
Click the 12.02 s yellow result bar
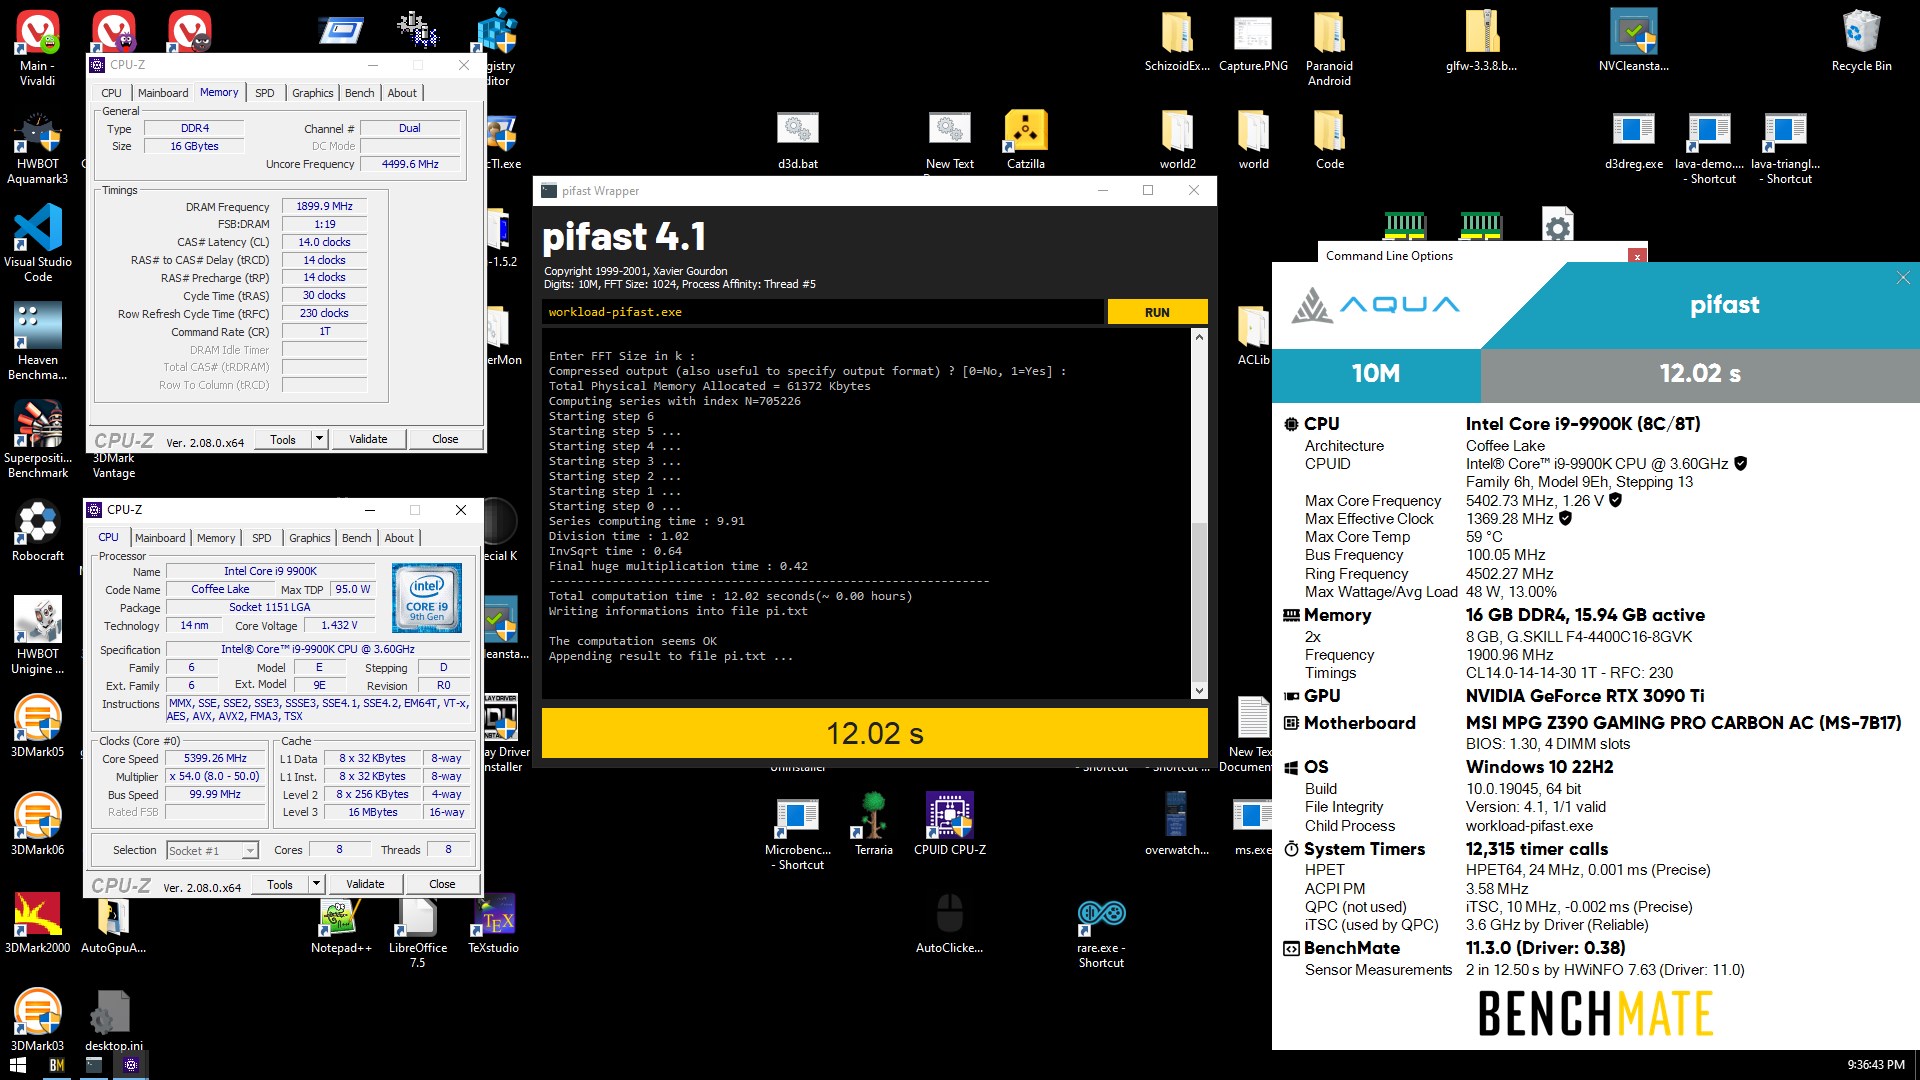(x=874, y=733)
